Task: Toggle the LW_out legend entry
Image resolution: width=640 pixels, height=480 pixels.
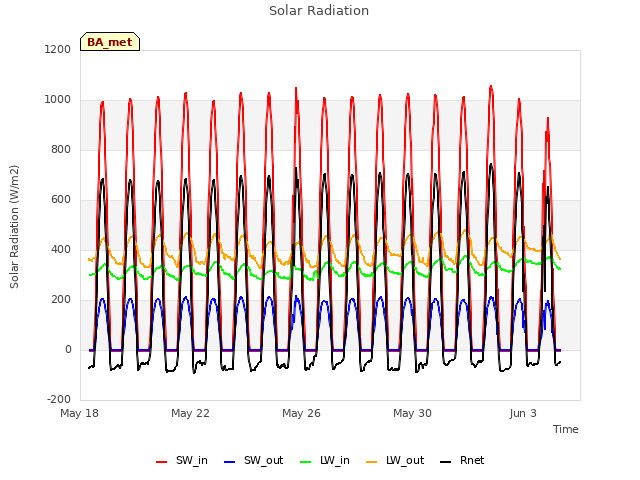Action: pos(395,461)
